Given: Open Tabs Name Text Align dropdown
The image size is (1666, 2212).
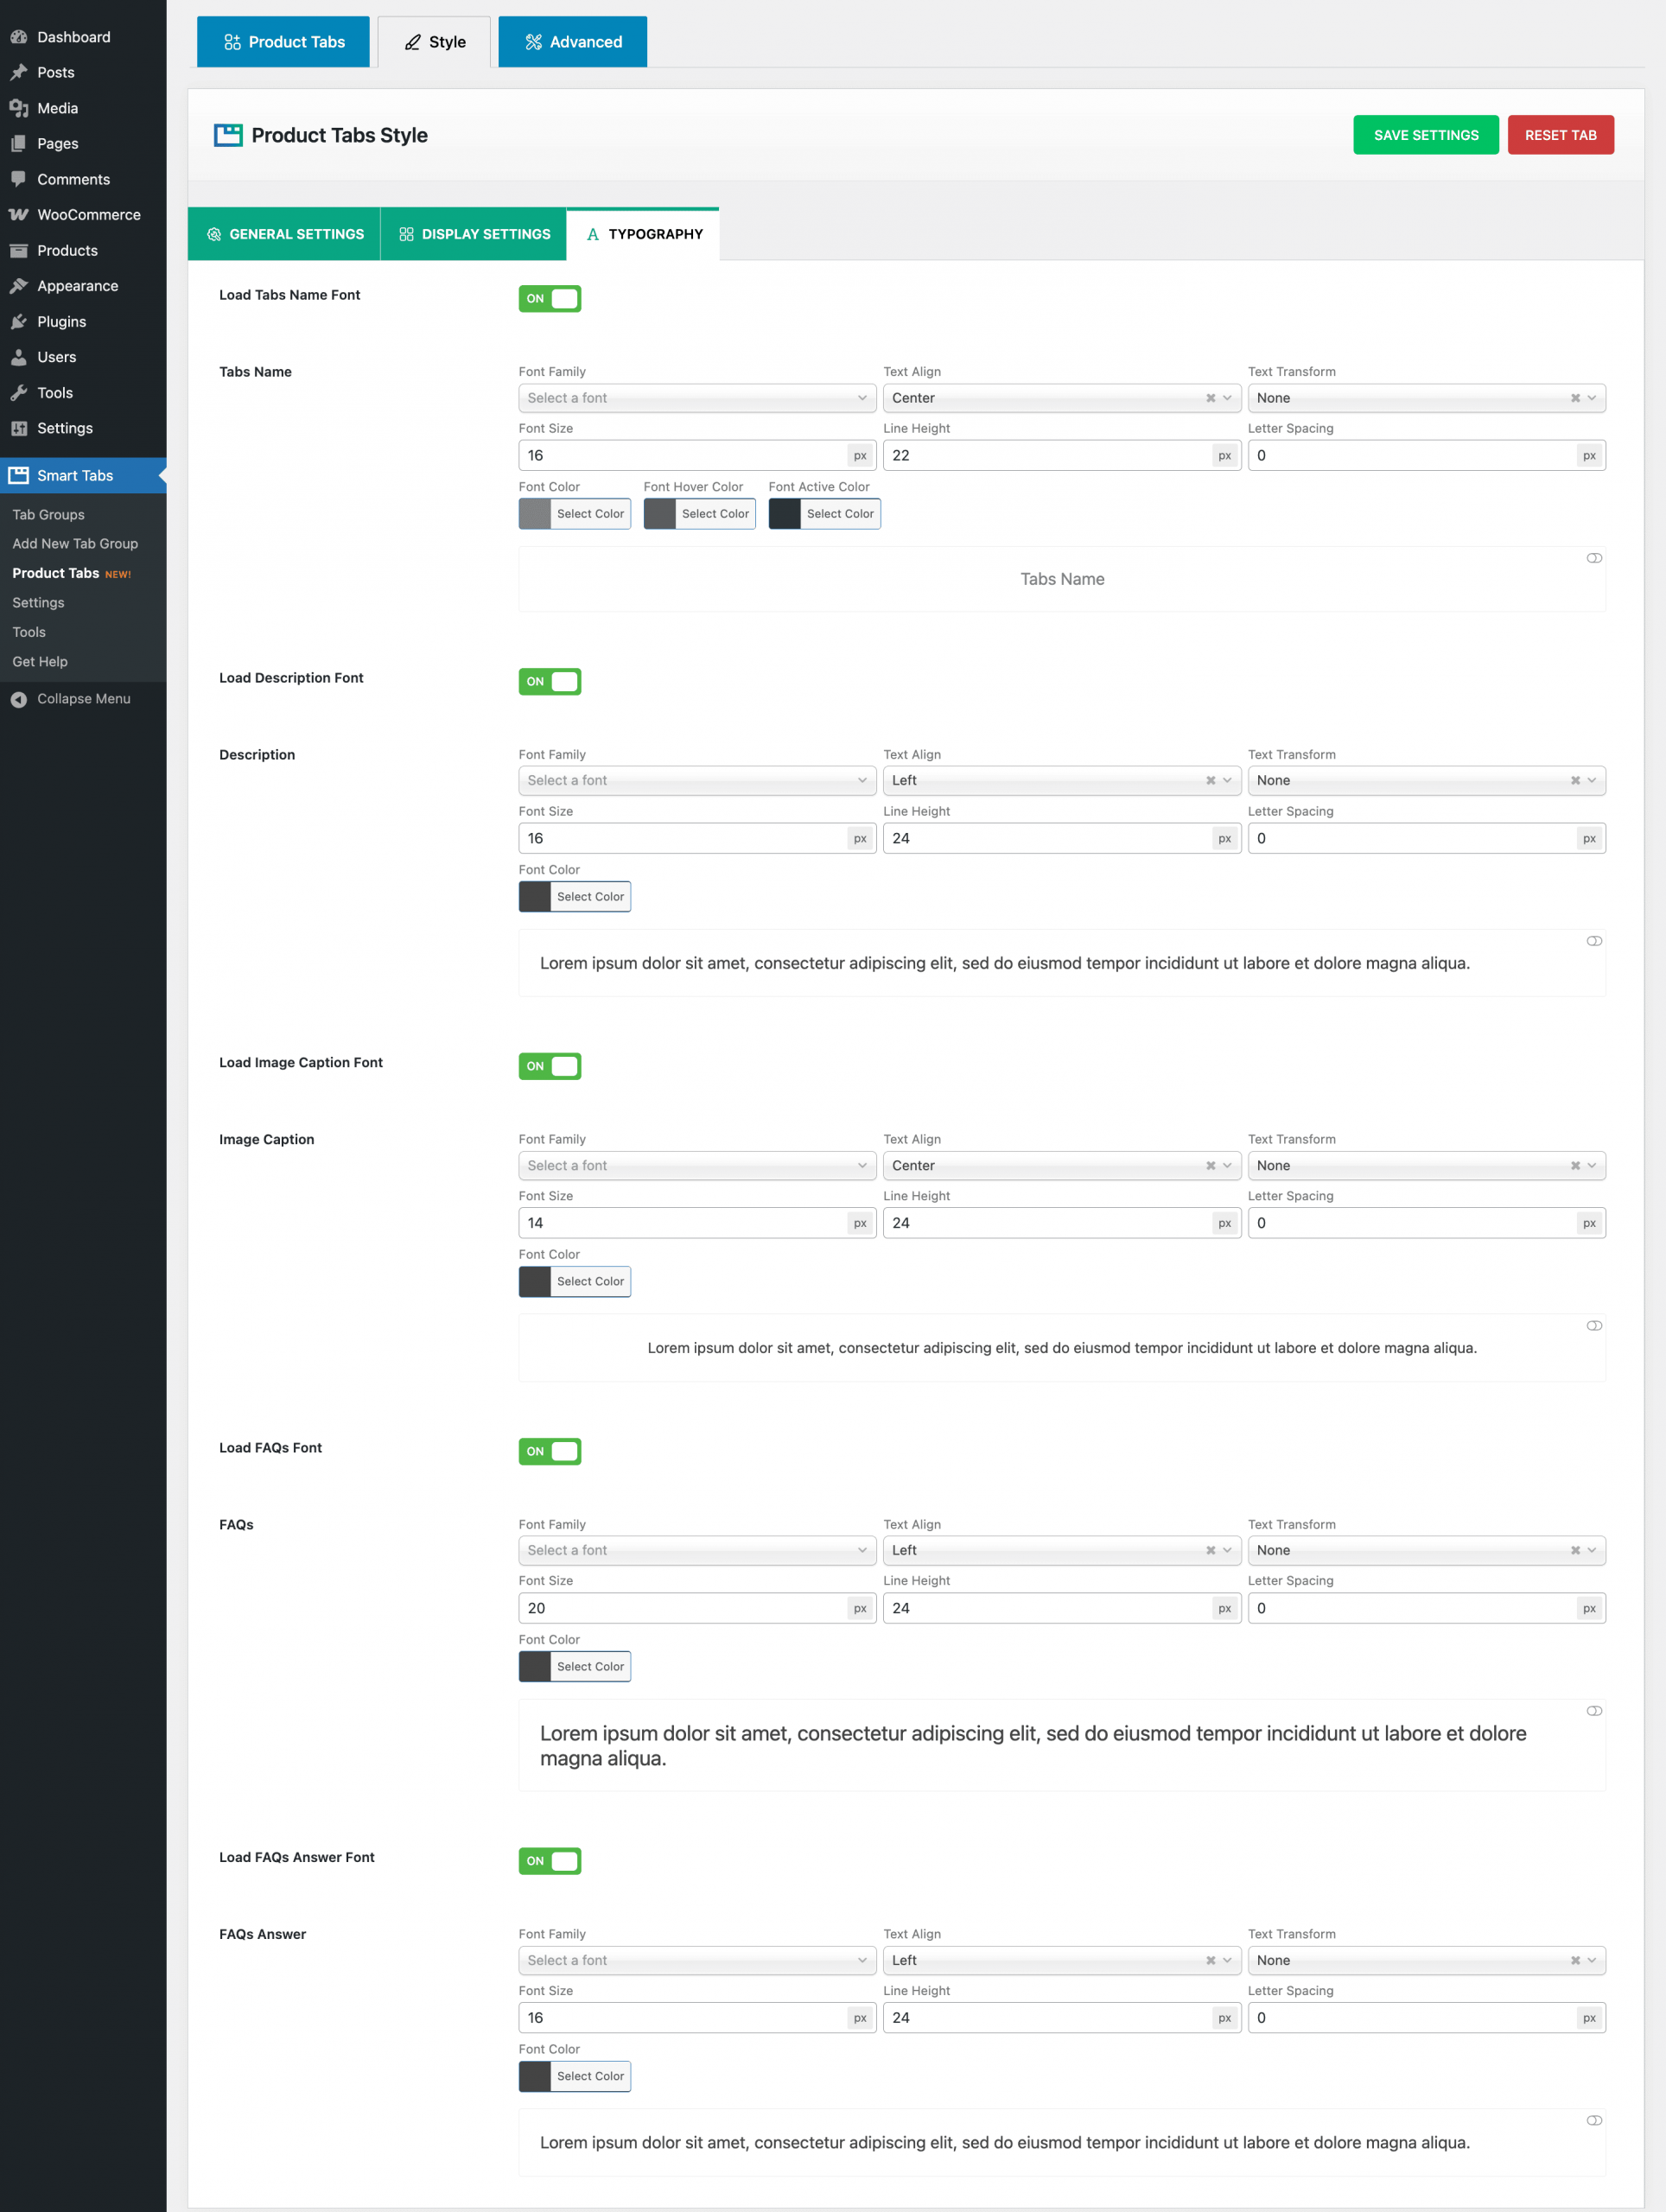Looking at the screenshot, I should point(1062,398).
